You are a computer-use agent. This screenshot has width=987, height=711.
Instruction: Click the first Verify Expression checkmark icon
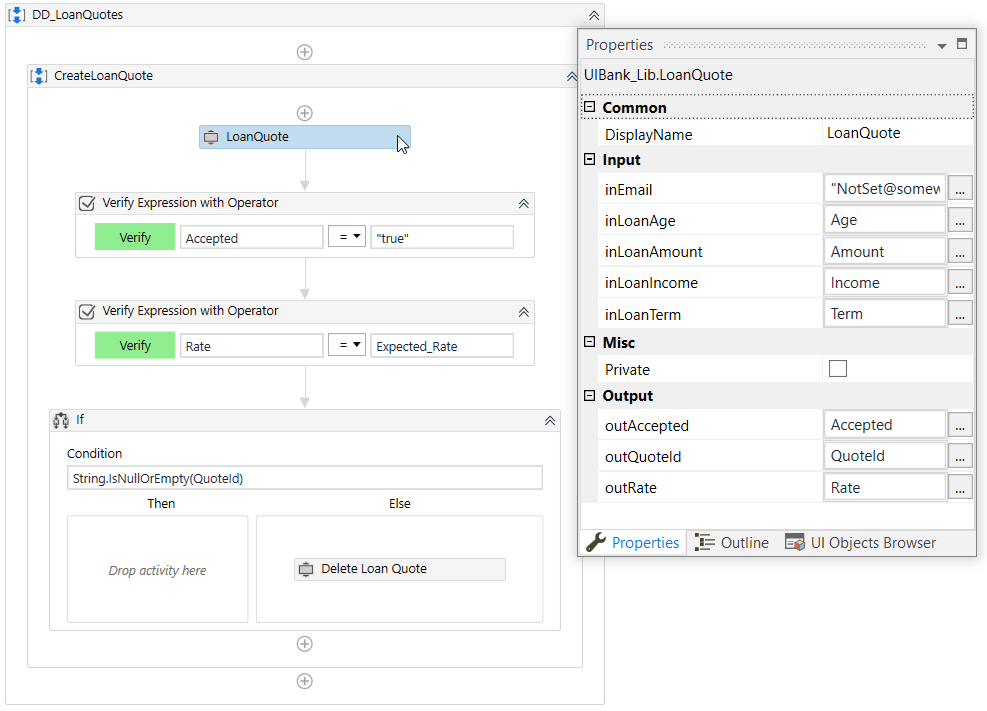(87, 203)
